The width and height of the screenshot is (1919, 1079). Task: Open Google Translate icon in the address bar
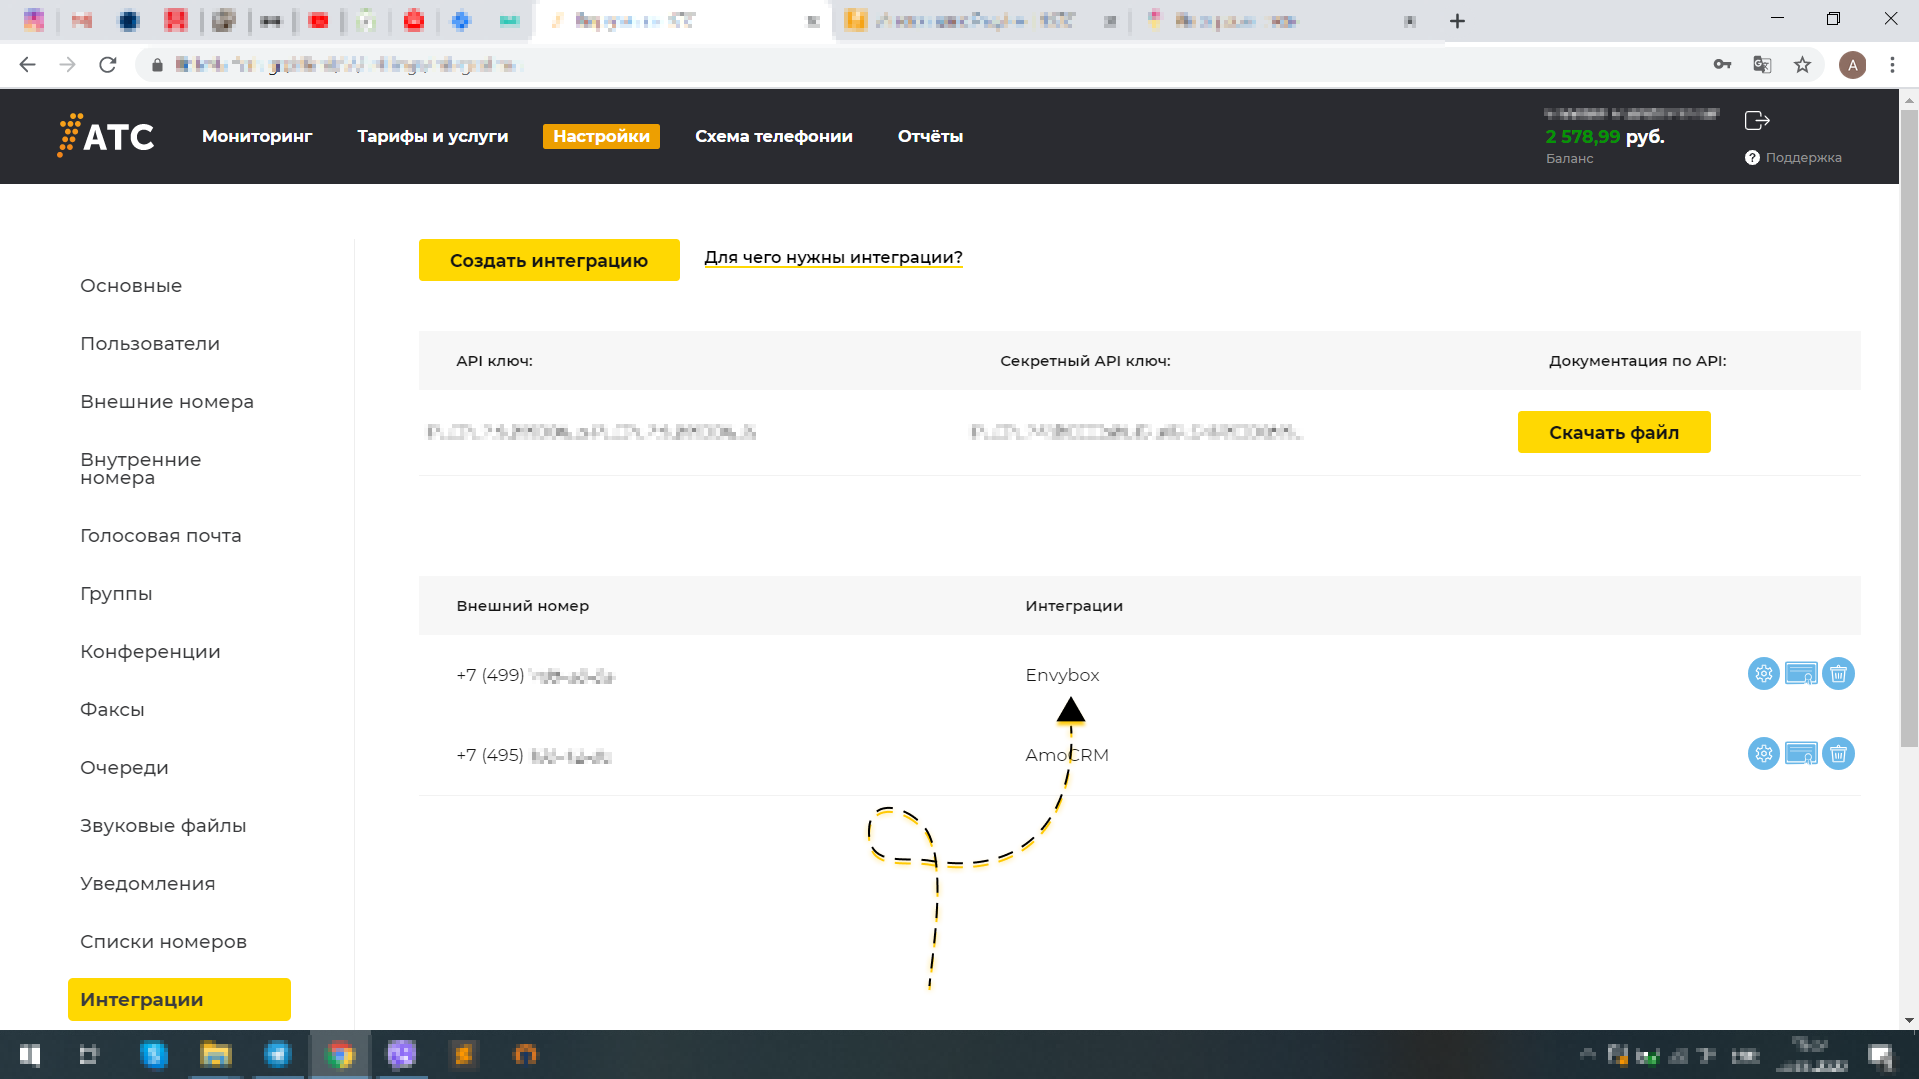click(x=1761, y=64)
